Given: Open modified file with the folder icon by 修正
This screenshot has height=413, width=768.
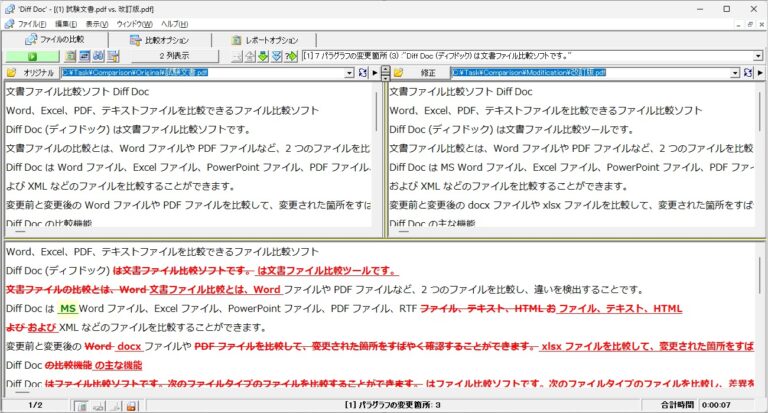Looking at the screenshot, I should click(399, 73).
